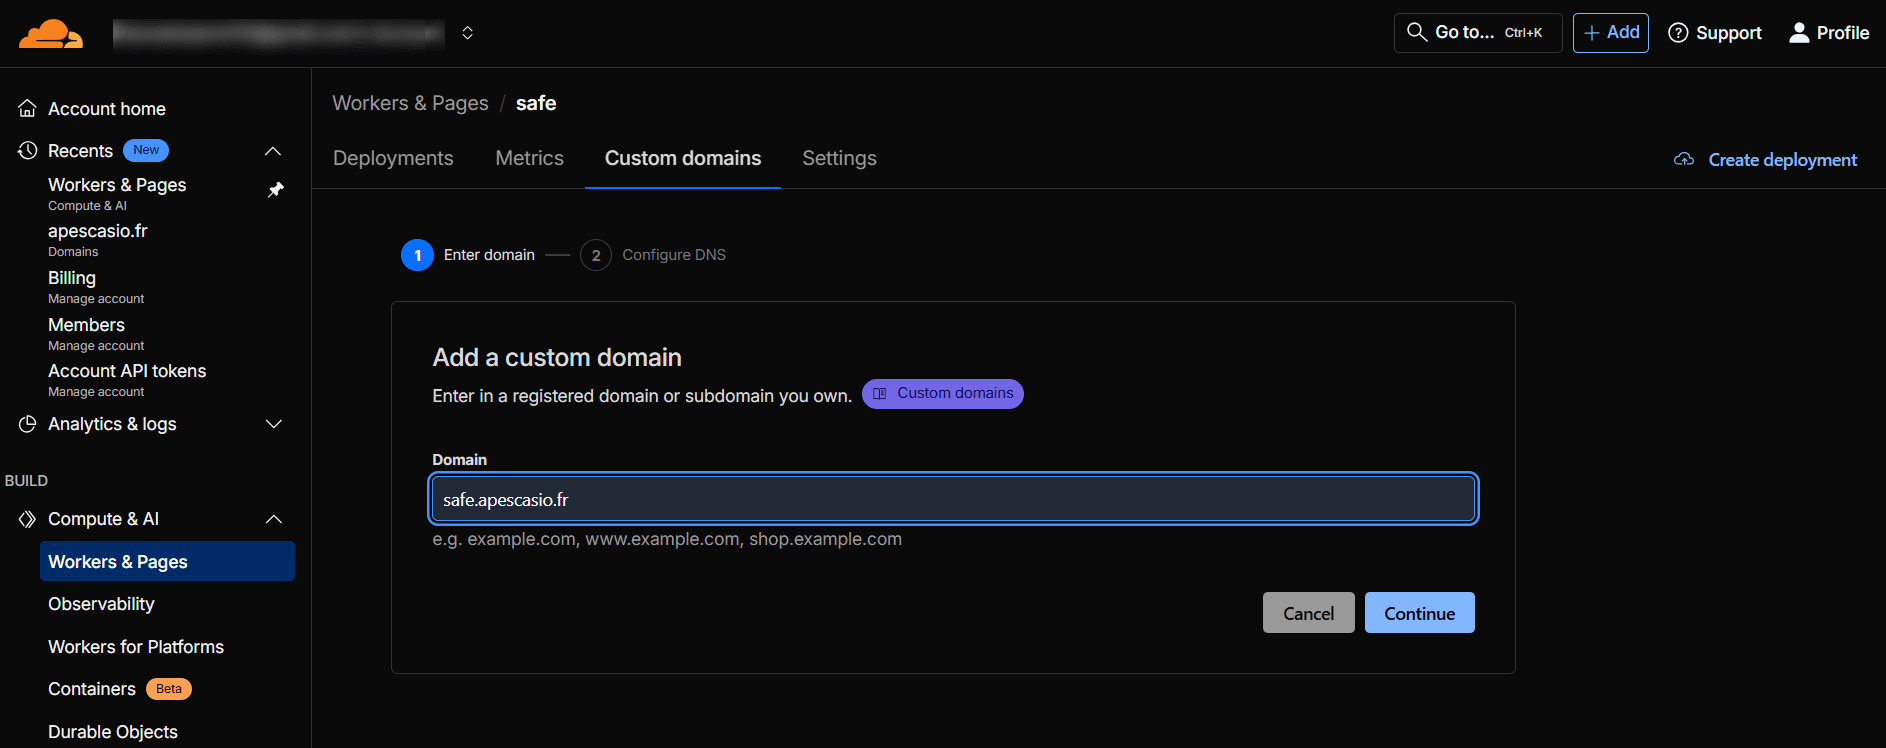Viewport: 1886px width, 748px height.
Task: Open Workers for Platforms
Action: point(136,647)
